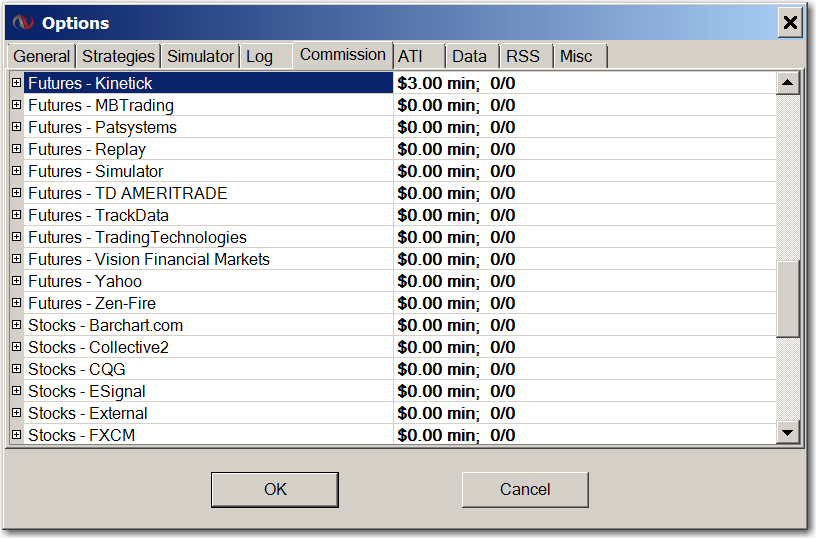This screenshot has width=816, height=538.
Task: Select the Futures - Replay label
Action: pyautogui.click(x=87, y=149)
